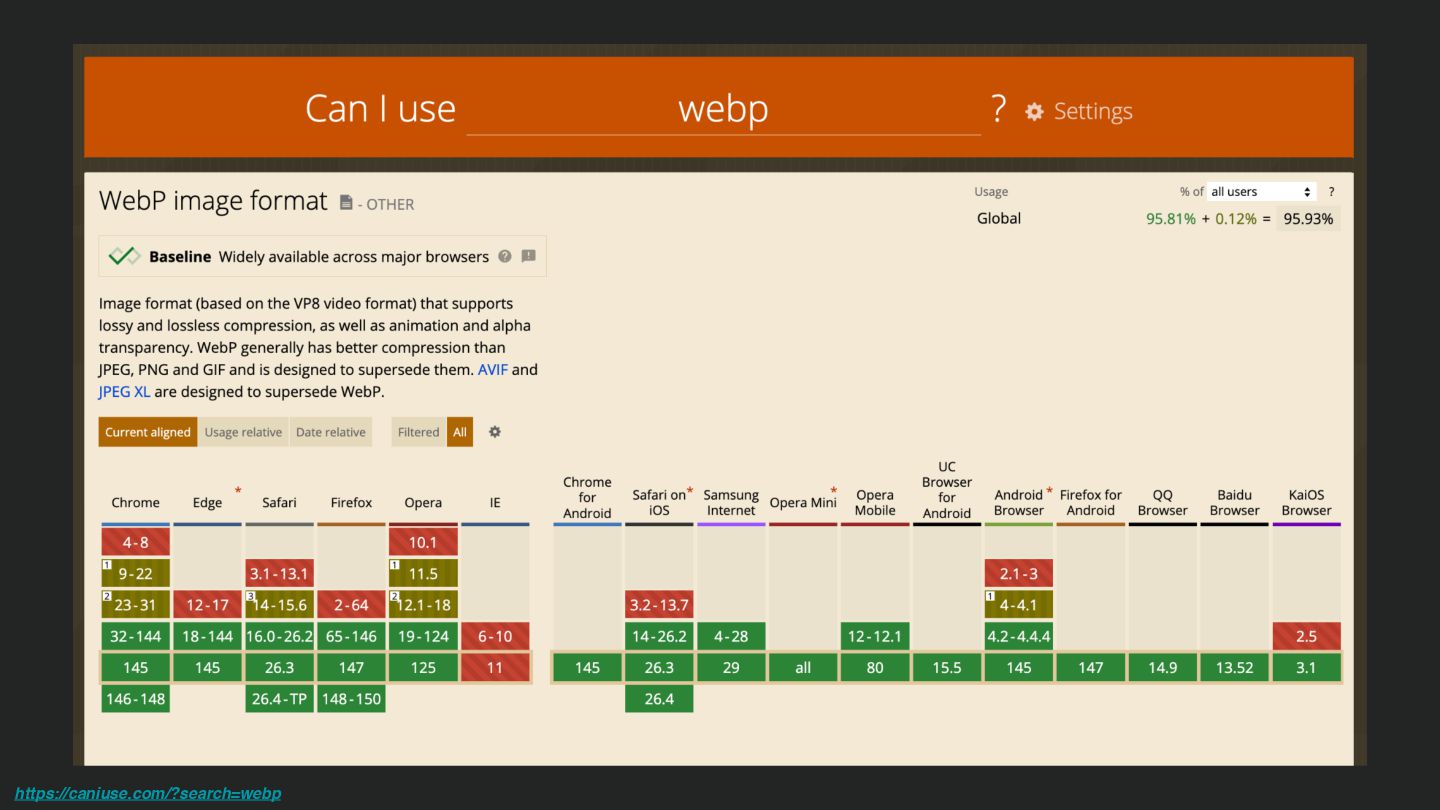Viewport: 1440px width, 810px height.
Task: Select Safari on iOS 3.2-13.7 cell
Action: 659,604
